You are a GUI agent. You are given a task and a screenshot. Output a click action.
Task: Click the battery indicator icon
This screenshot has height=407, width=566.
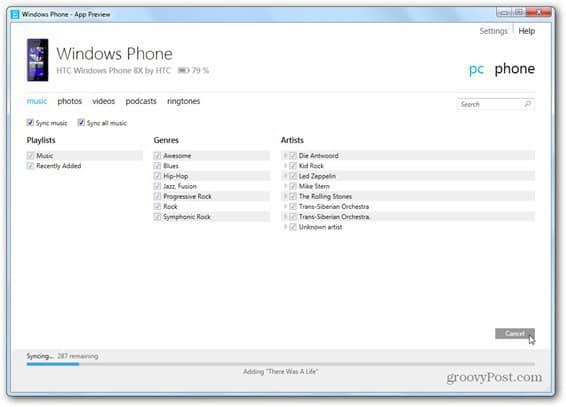[x=183, y=70]
